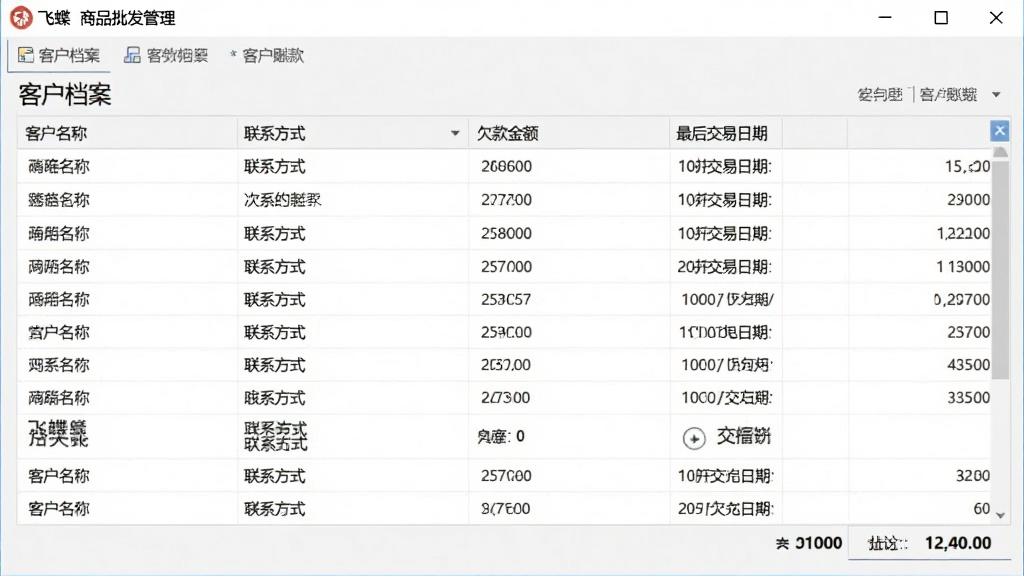Click the scroll down arrow of table
1024x576 pixels.
tap(1000, 515)
